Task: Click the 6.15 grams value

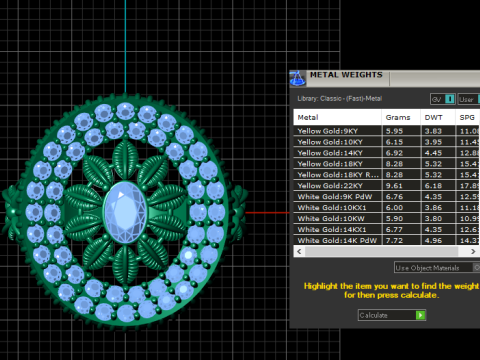Action: pos(394,142)
